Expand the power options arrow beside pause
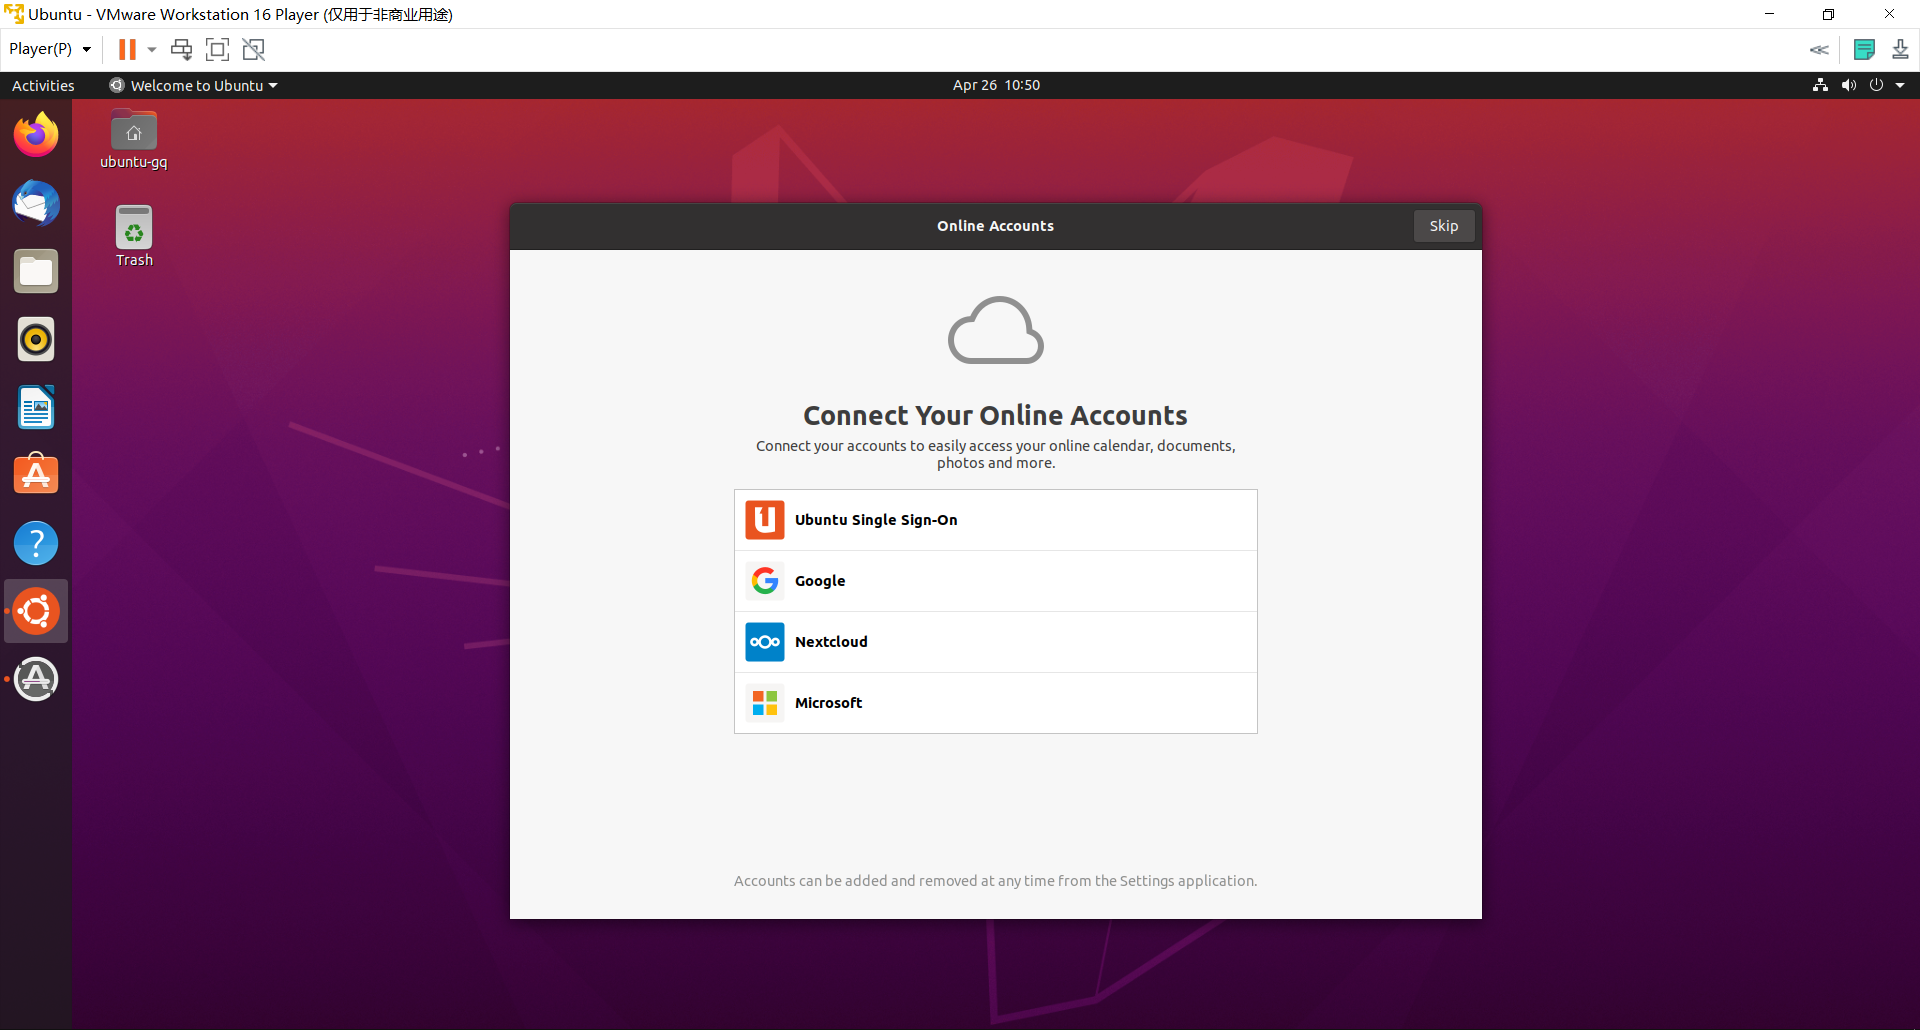 [152, 49]
